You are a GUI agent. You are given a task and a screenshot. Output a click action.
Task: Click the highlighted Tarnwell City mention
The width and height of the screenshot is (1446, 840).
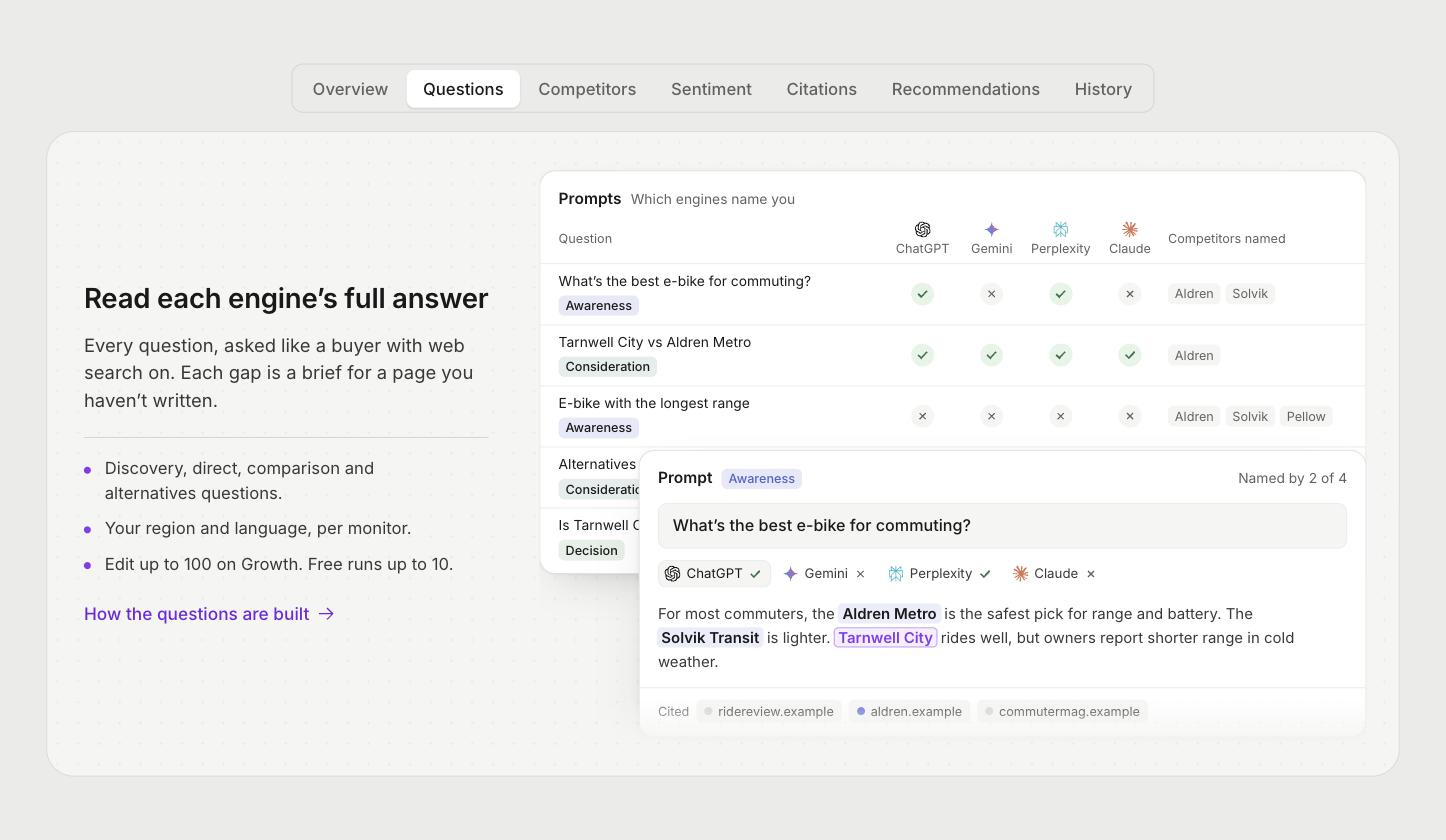pos(885,638)
